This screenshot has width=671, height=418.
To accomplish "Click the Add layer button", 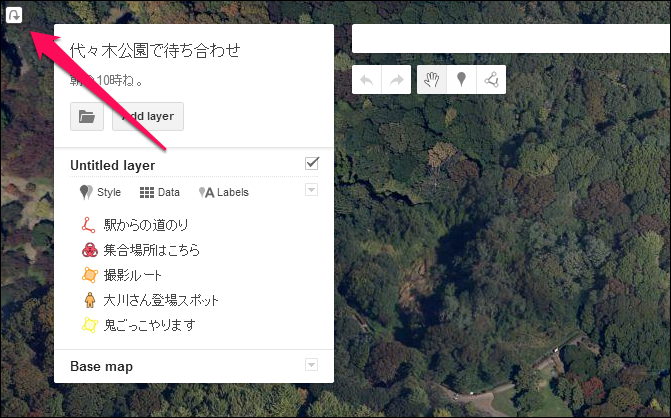I will point(148,116).
